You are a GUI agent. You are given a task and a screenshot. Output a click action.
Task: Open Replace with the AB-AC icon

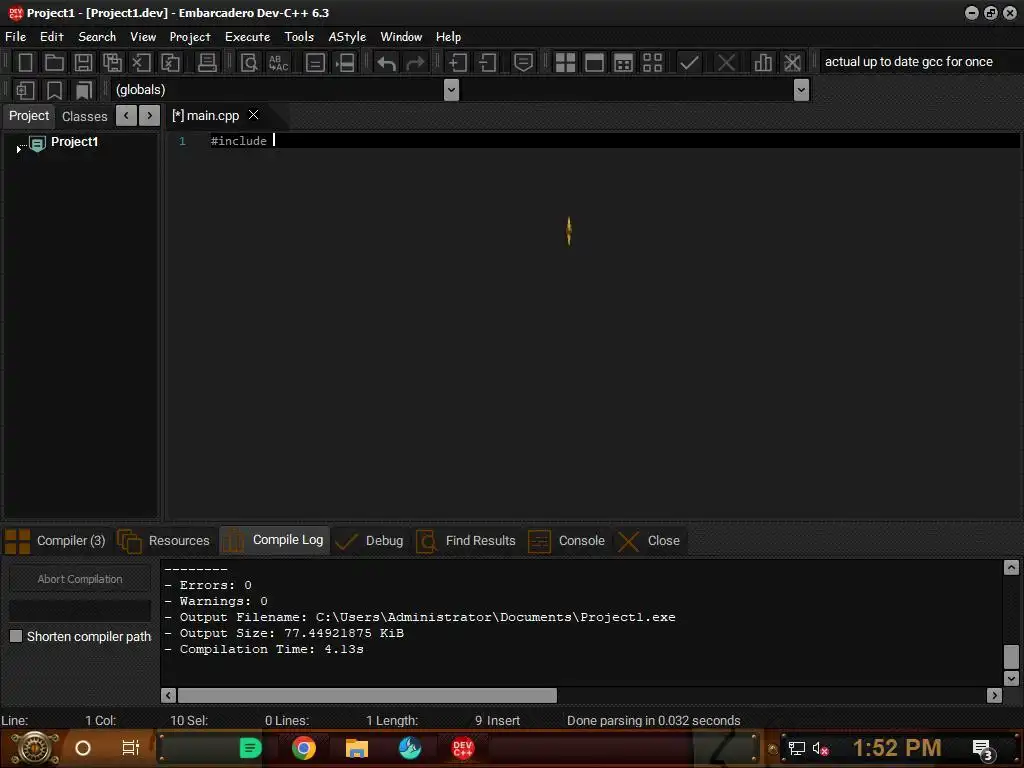point(278,63)
